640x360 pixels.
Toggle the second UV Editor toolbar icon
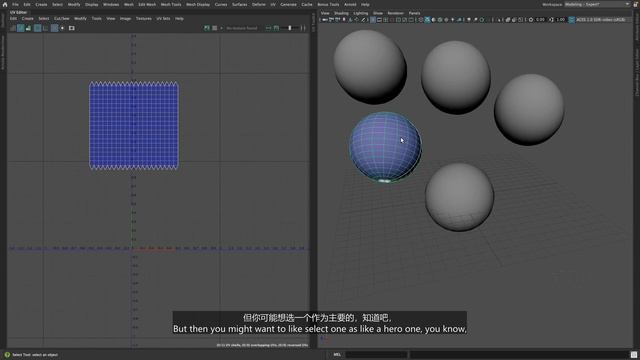click(x=20, y=28)
